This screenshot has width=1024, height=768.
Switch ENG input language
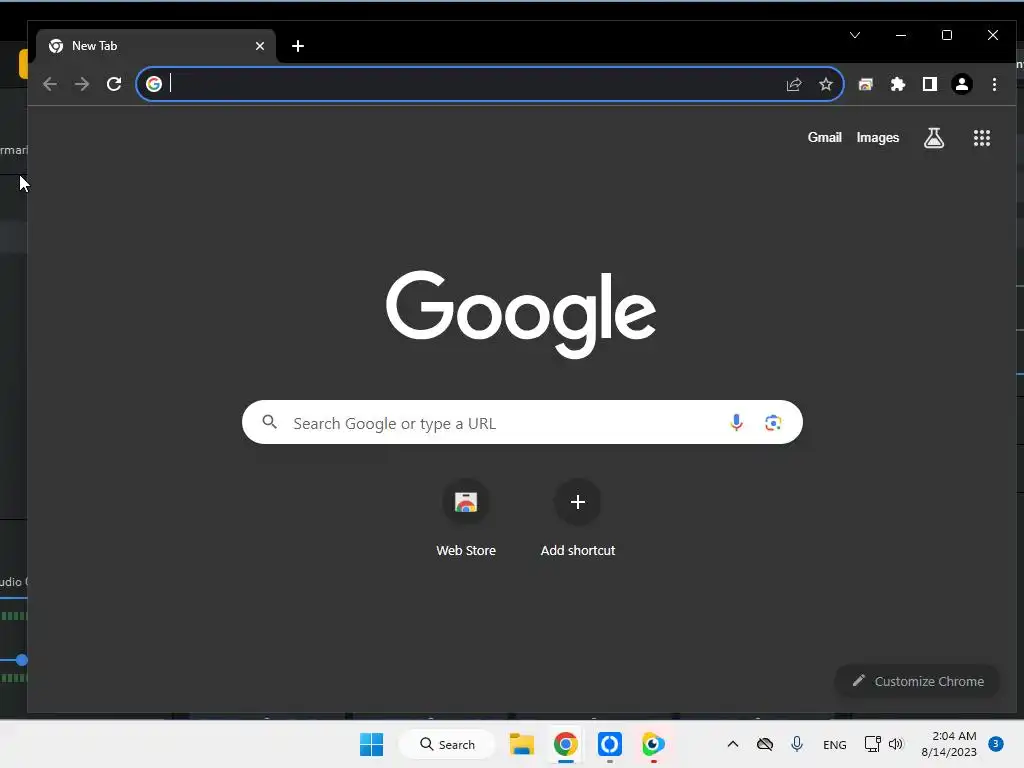(835, 744)
